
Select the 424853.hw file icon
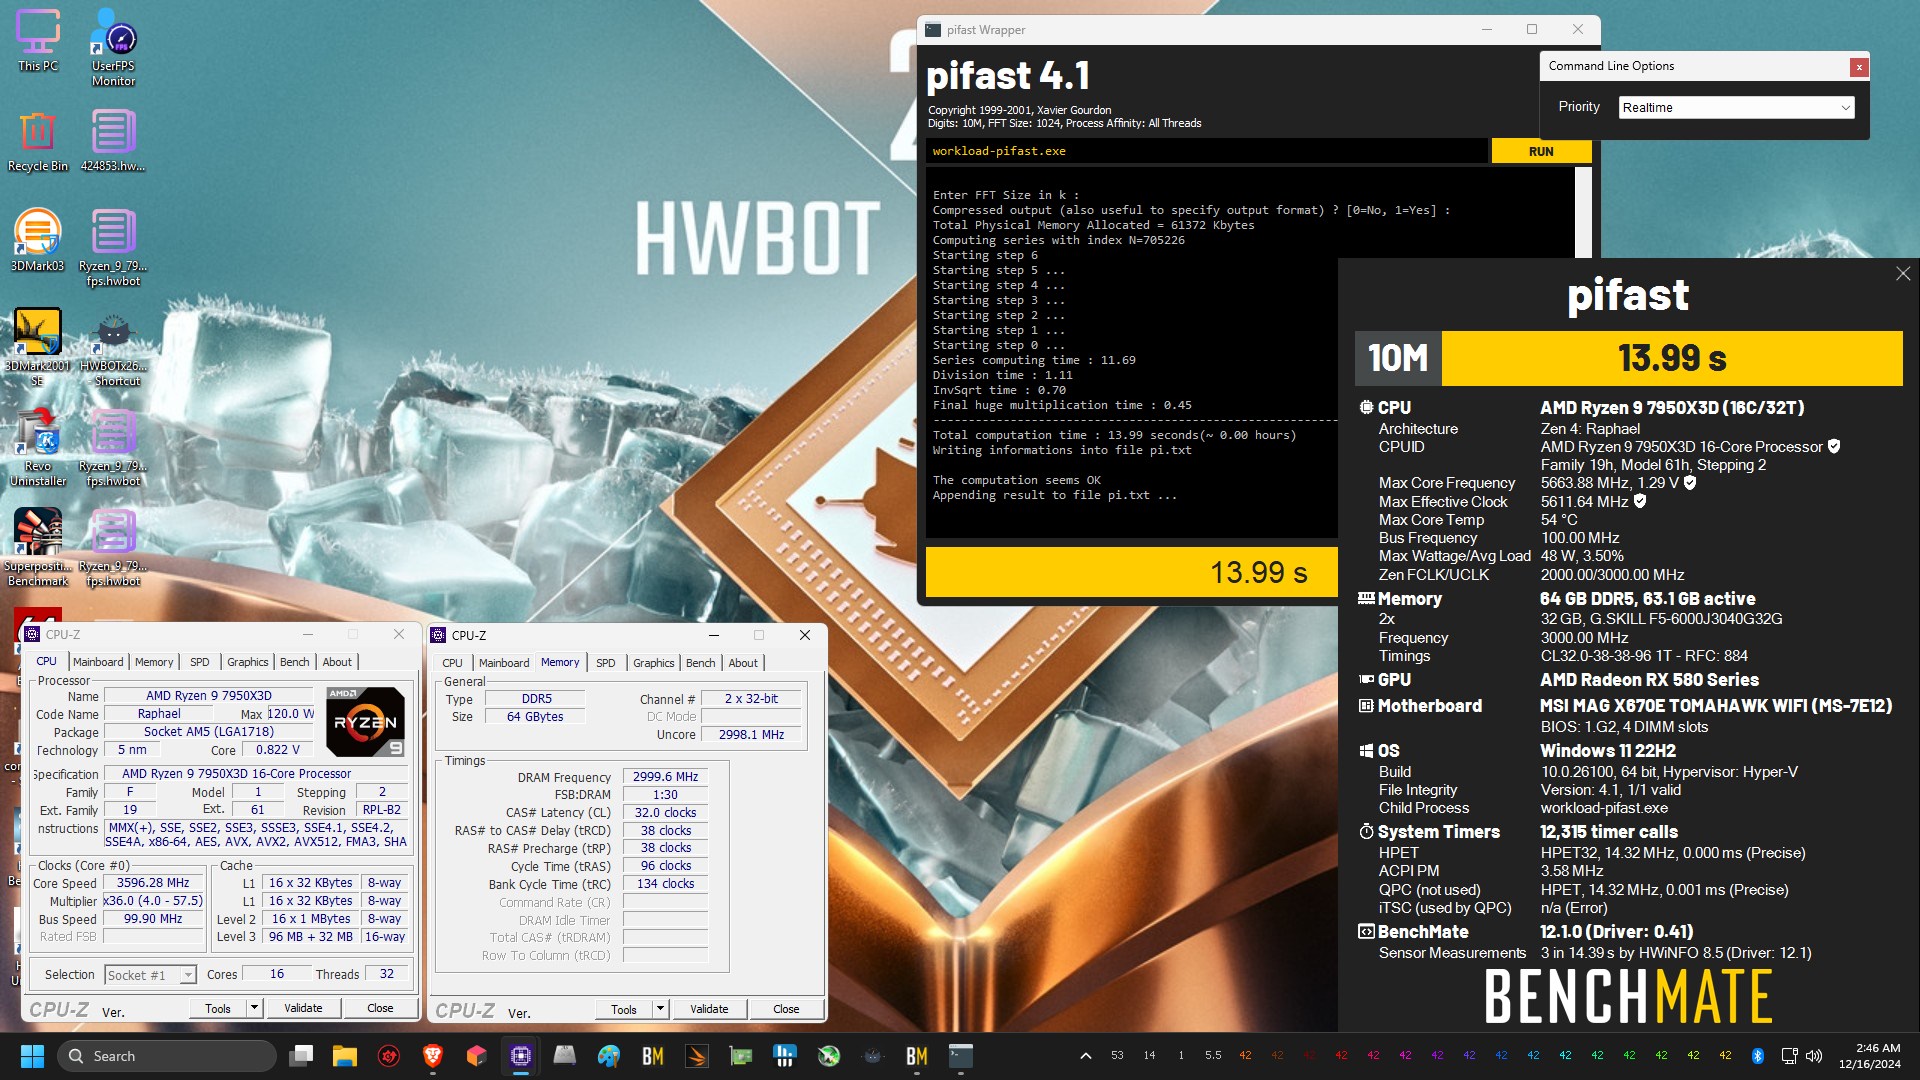click(x=113, y=140)
